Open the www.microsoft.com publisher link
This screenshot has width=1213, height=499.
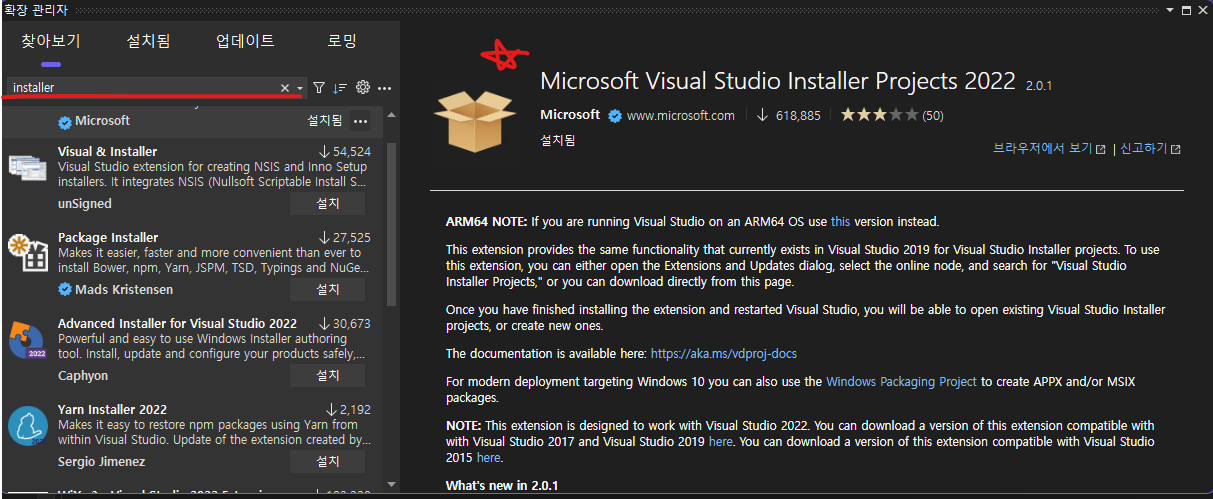[x=681, y=115]
